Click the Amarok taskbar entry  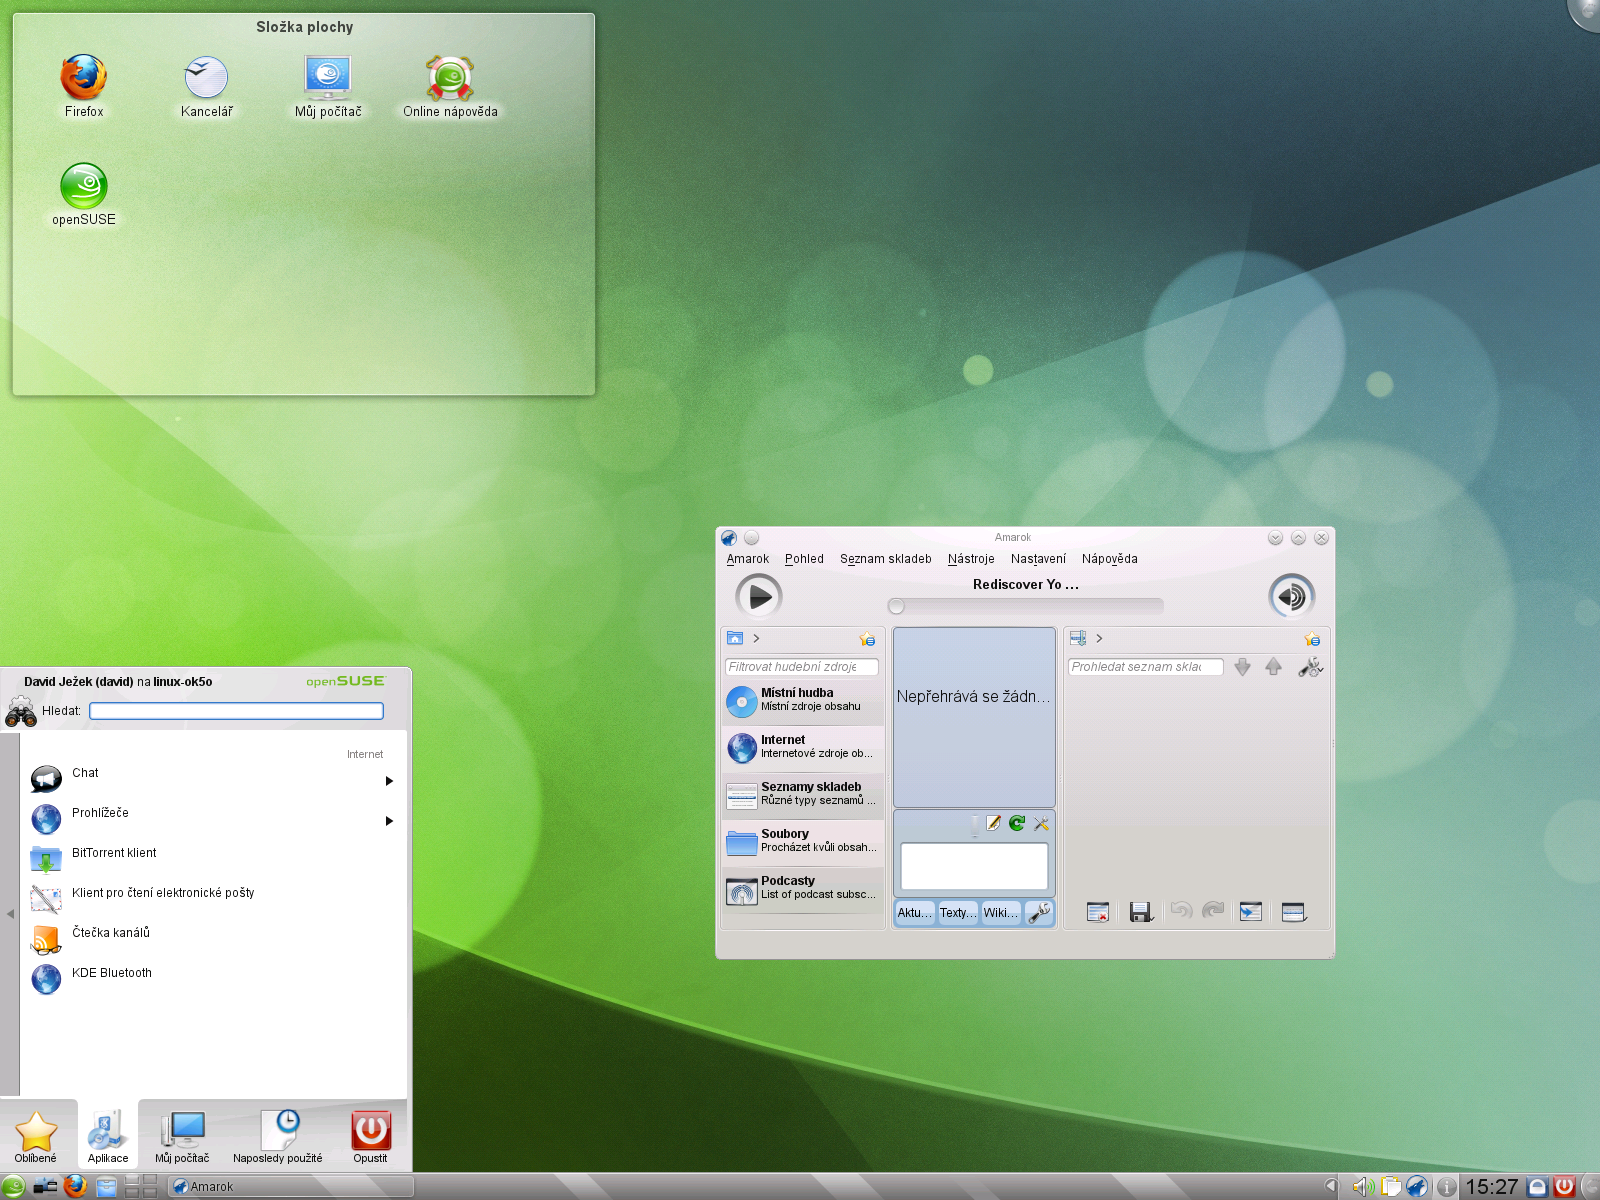291,1187
